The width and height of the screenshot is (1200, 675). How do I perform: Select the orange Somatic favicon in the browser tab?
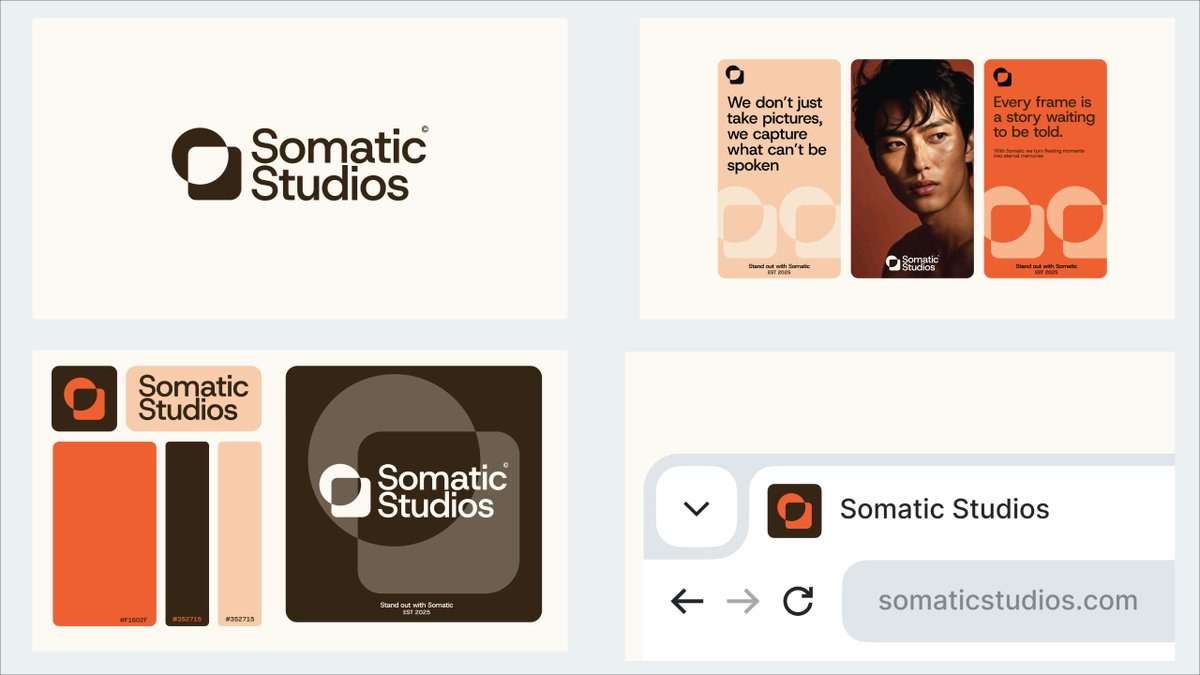pyautogui.click(x=795, y=509)
